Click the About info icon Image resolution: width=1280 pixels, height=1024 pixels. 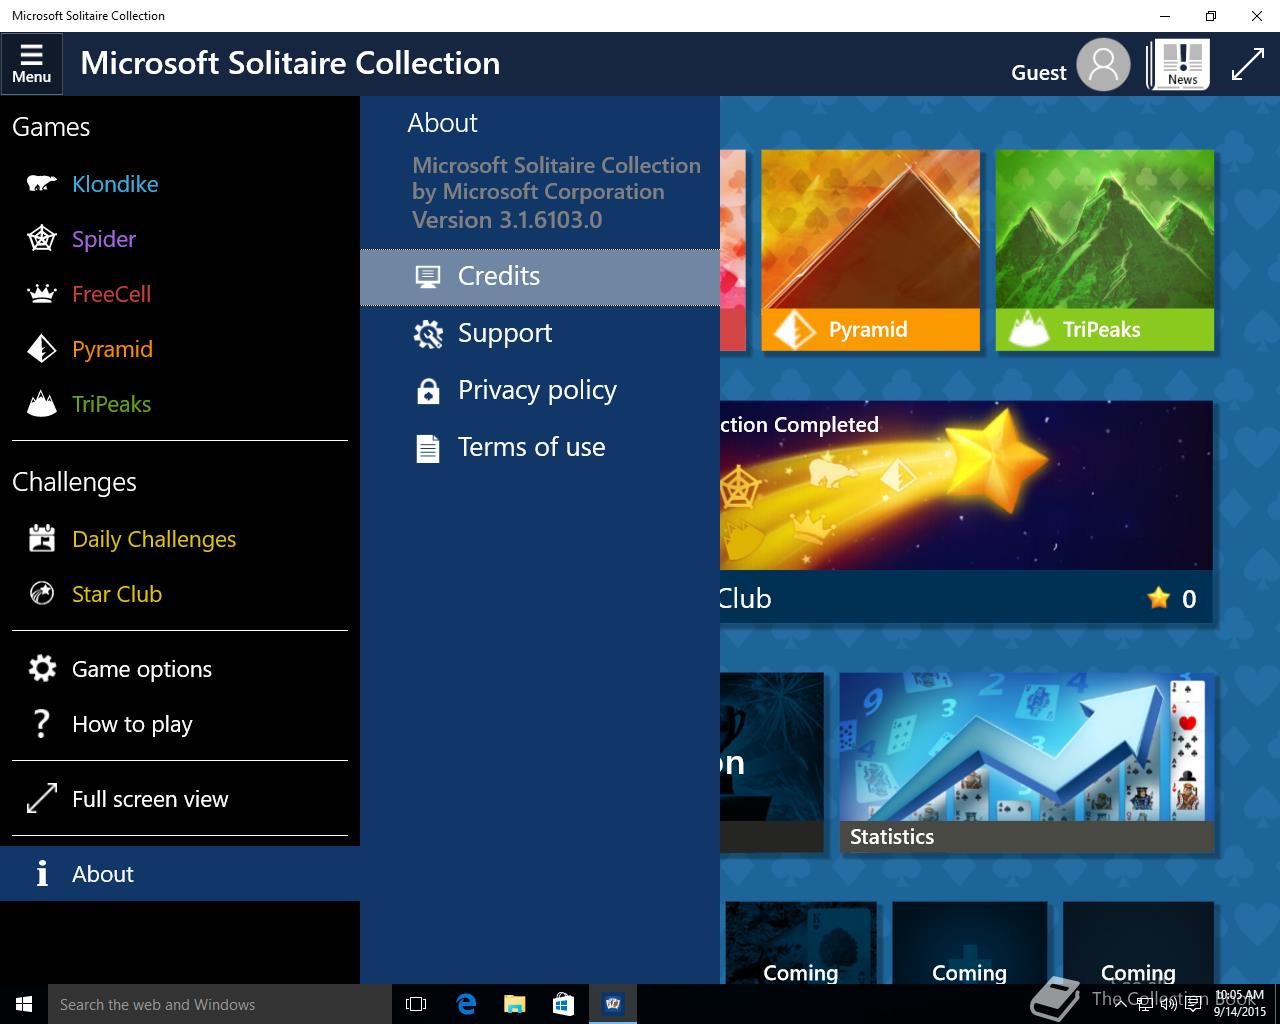pos(41,874)
